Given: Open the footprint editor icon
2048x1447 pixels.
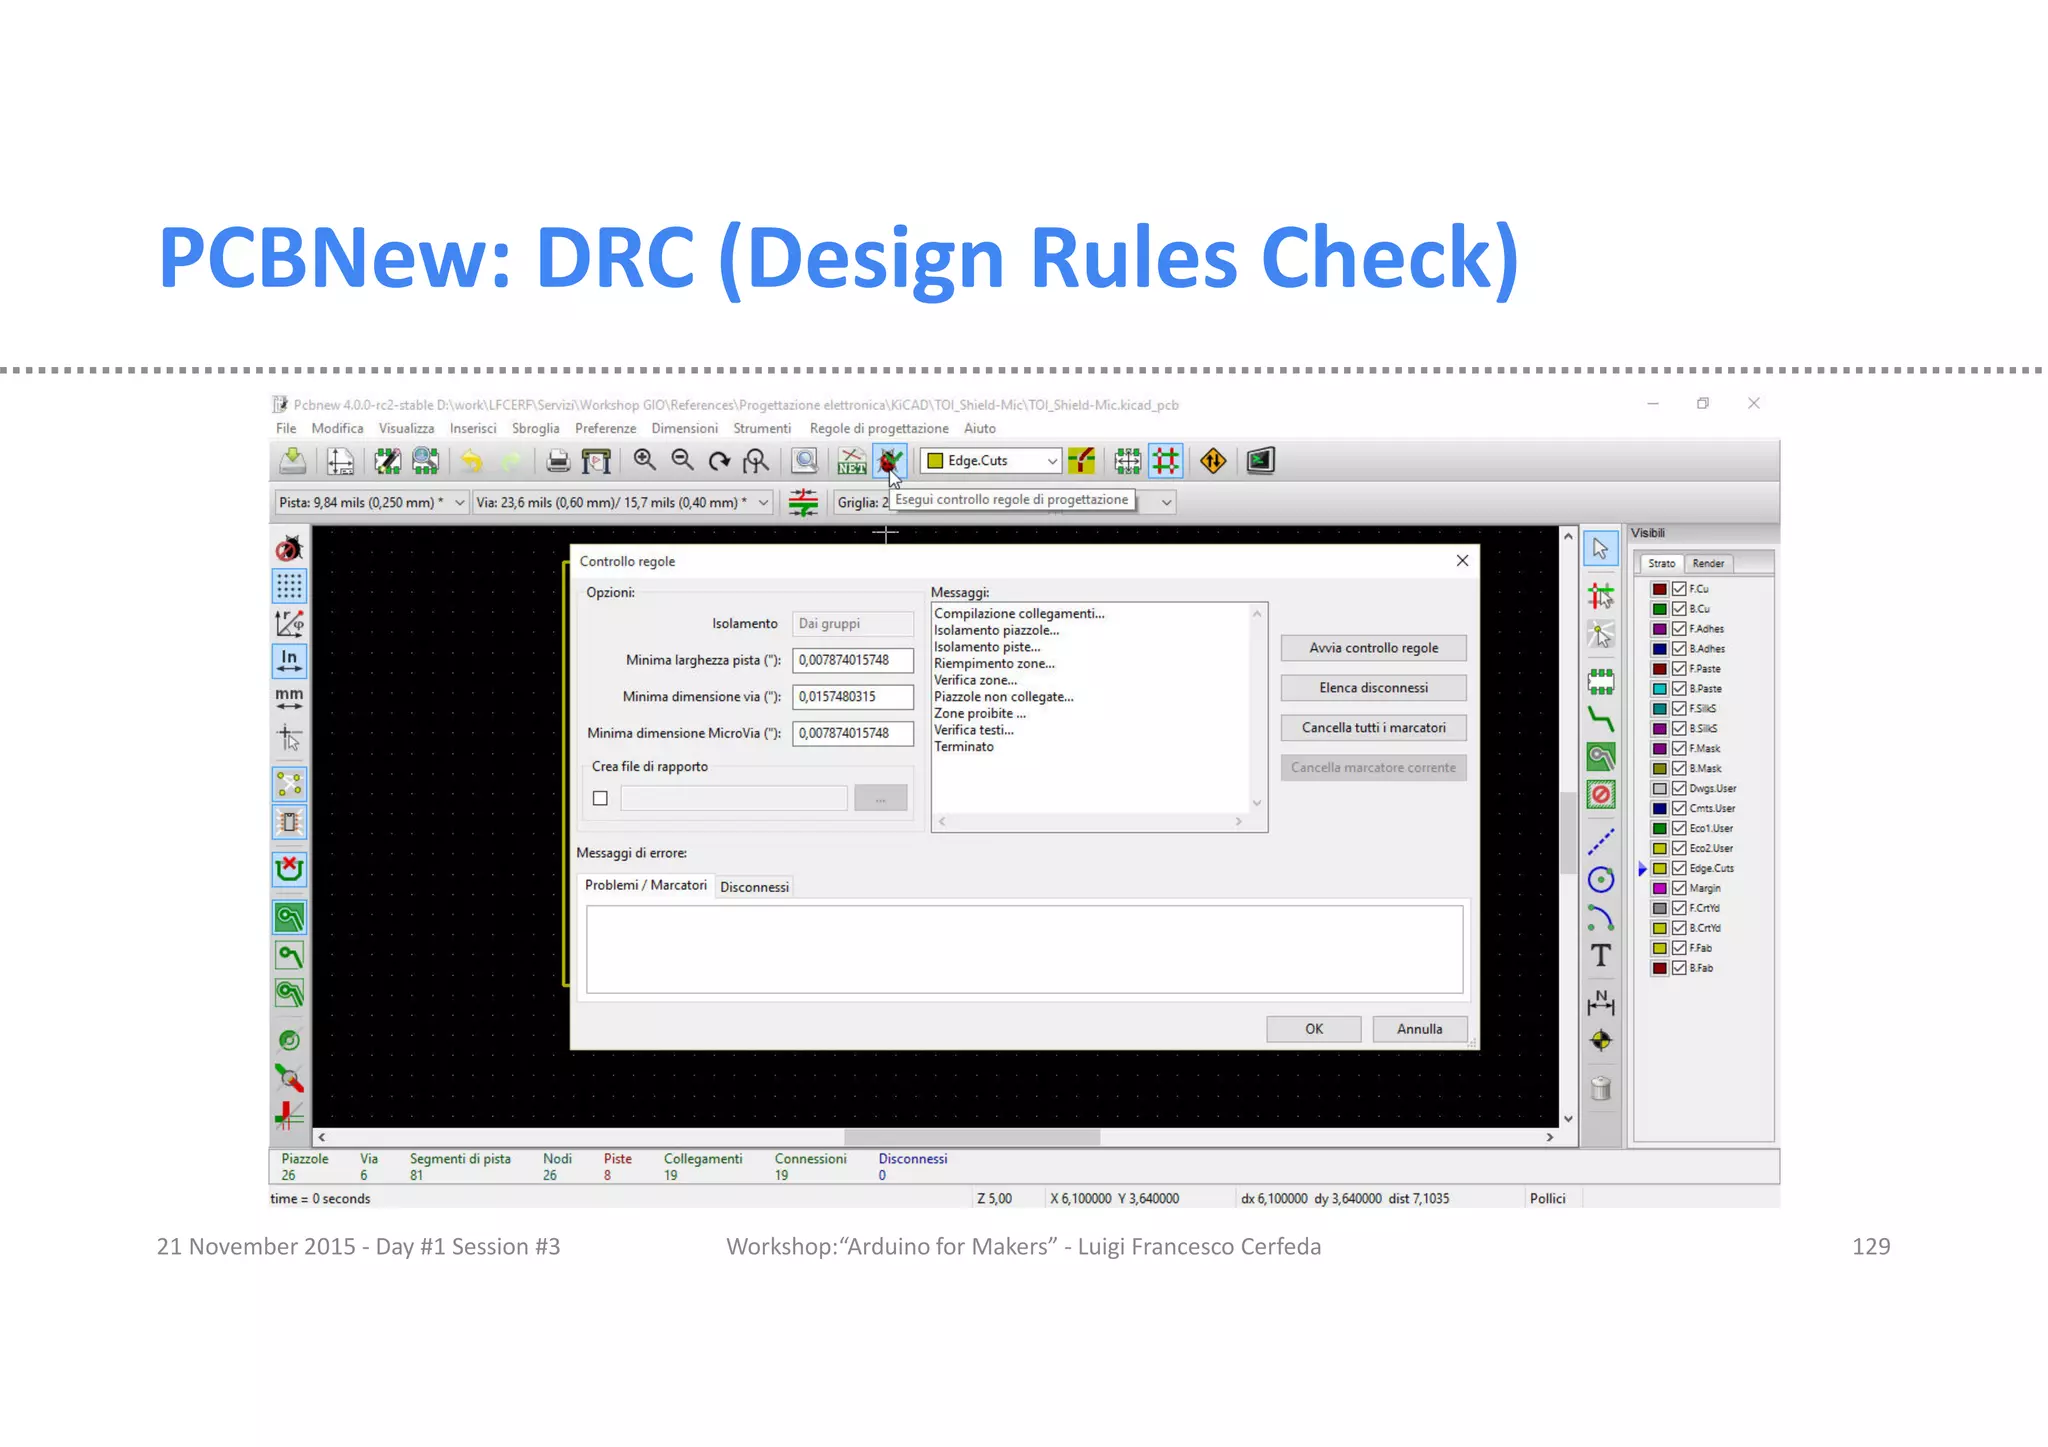Looking at the screenshot, I should pyautogui.click(x=387, y=461).
